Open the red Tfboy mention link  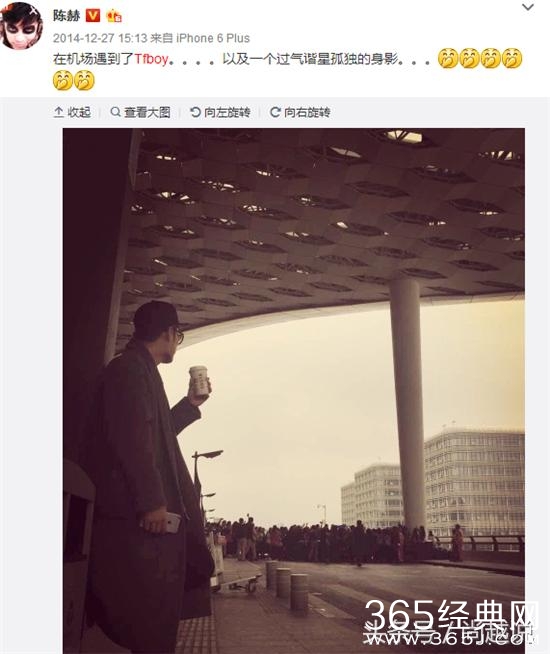click(151, 59)
